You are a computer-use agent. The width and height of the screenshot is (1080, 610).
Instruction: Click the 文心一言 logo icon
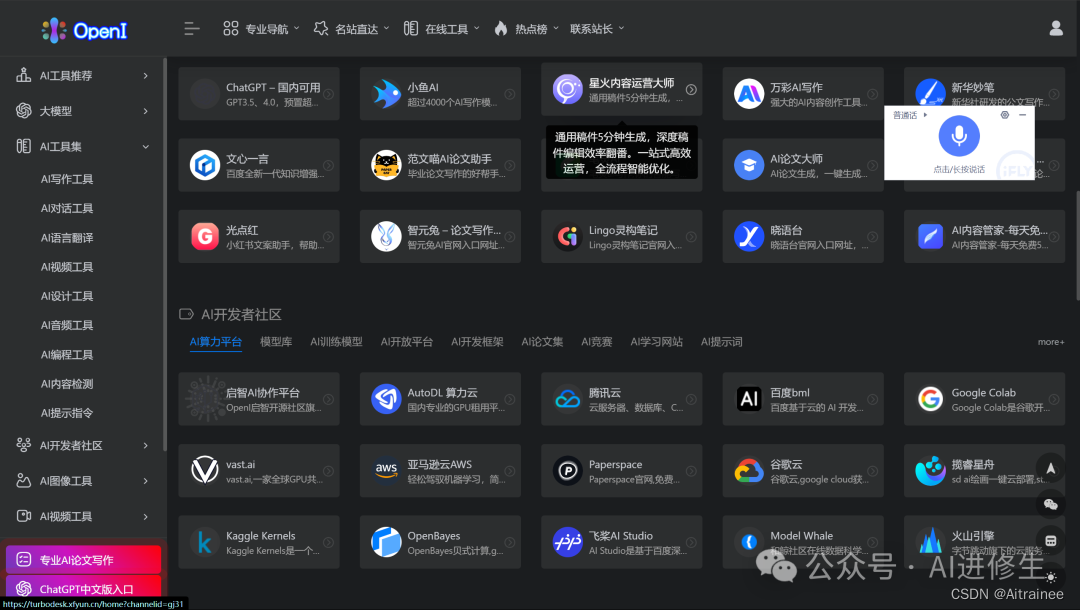(205, 165)
